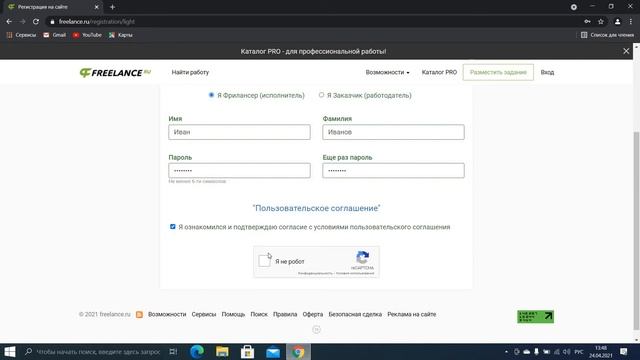The image size is (640, 360).
Task: Open Chrome extensions circle icon in title bar
Action: 573,7
